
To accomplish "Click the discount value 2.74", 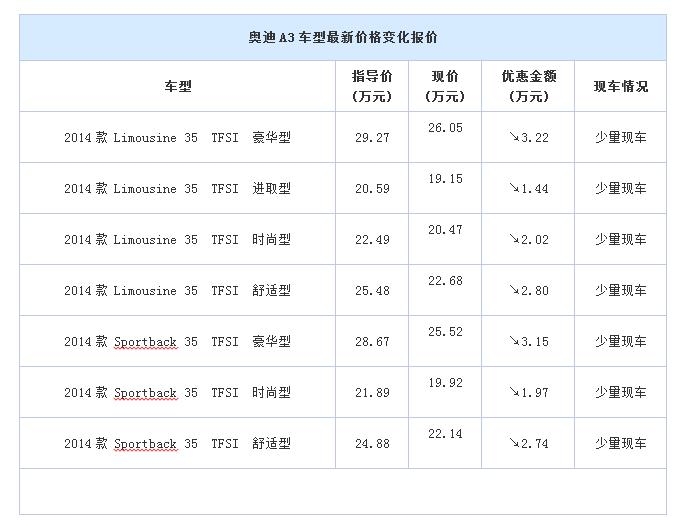I will pyautogui.click(x=535, y=444).
